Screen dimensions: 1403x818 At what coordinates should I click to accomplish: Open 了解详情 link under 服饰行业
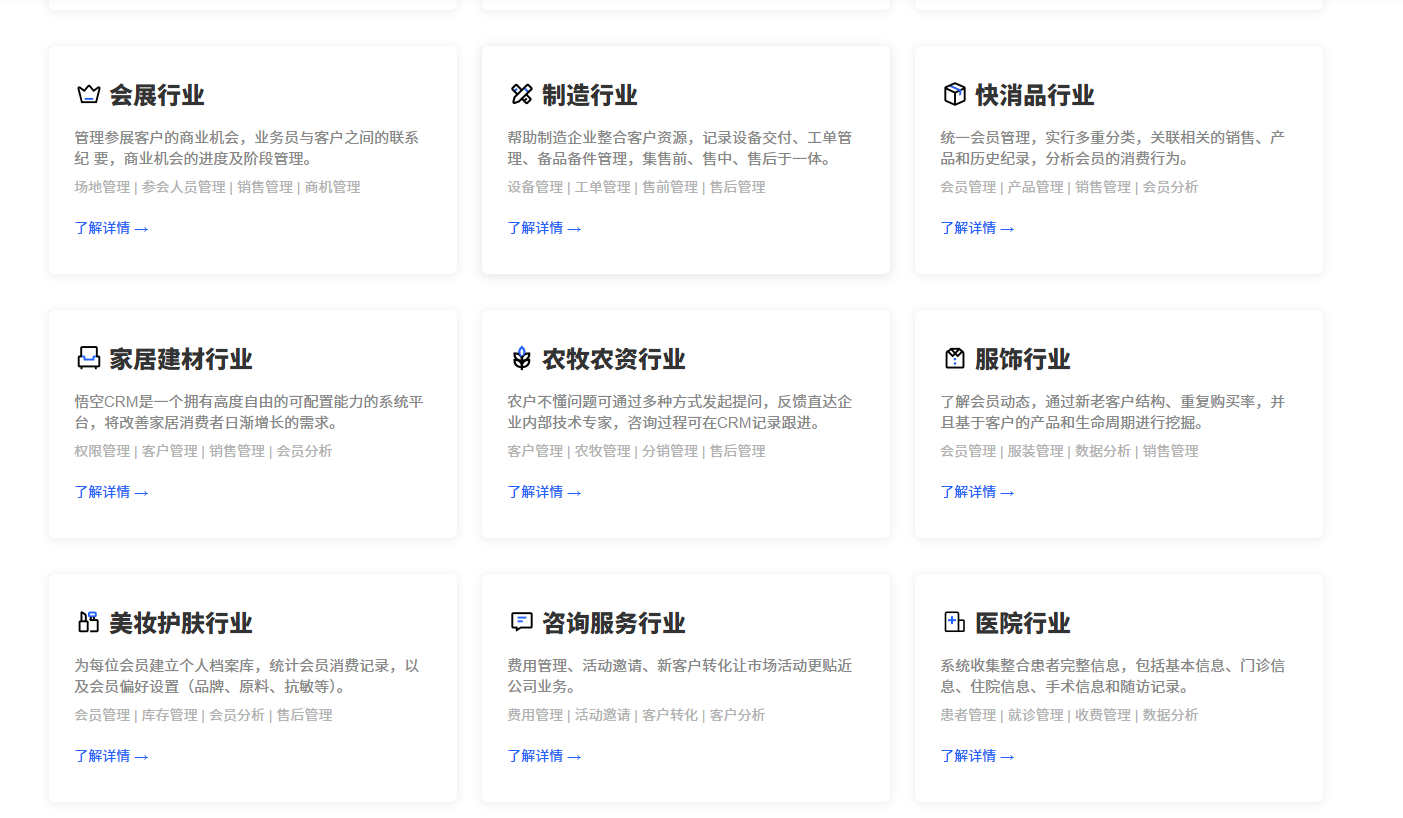978,492
